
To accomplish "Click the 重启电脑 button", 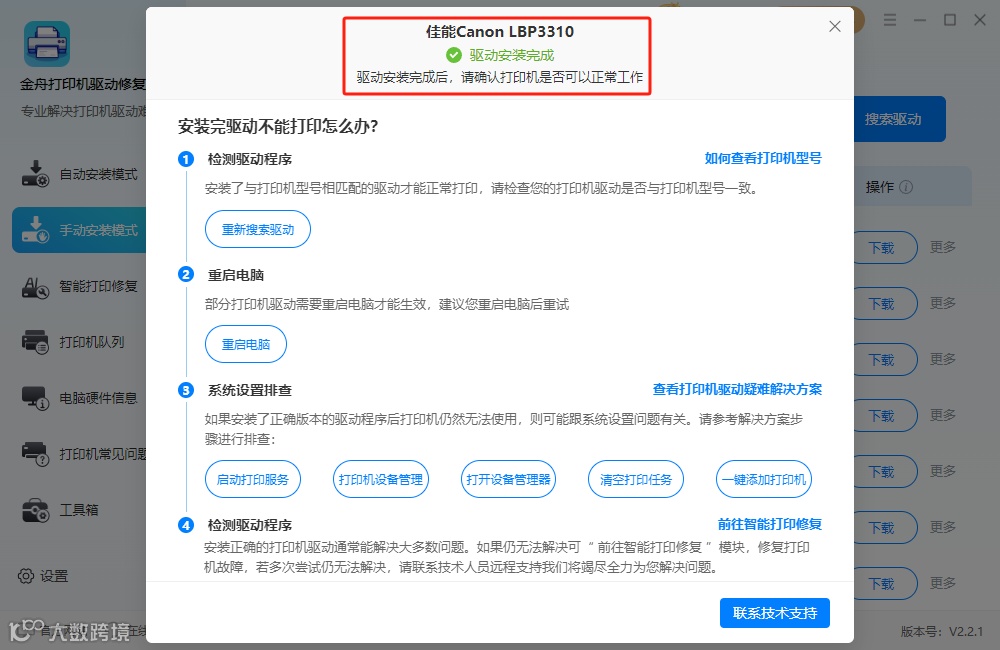I will pyautogui.click(x=246, y=344).
